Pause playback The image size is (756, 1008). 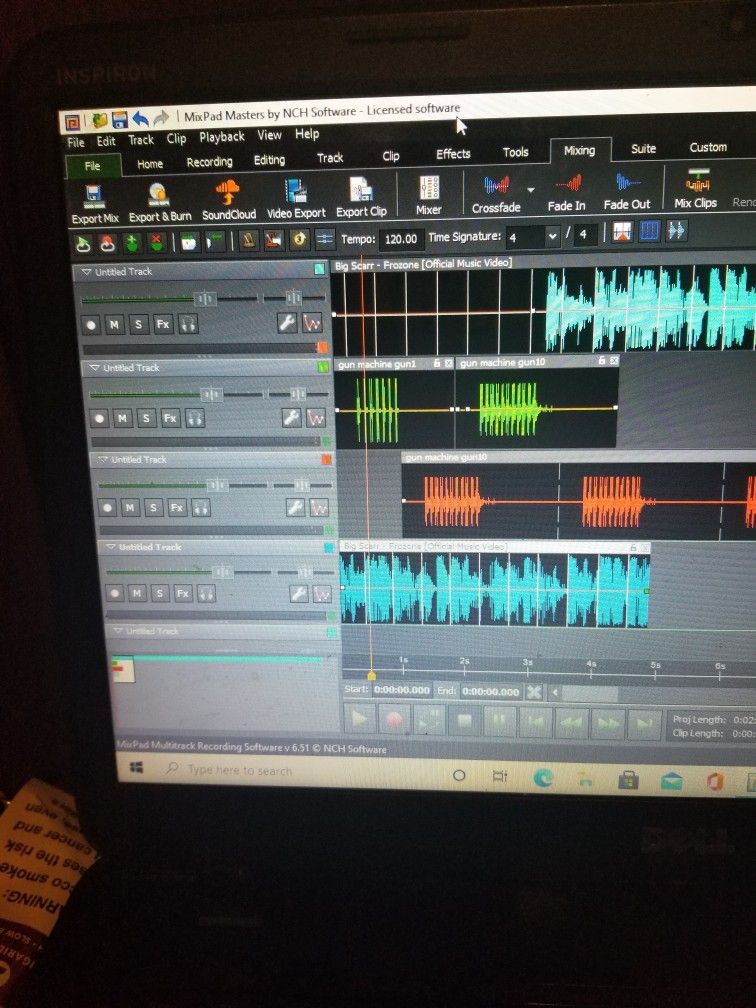pyautogui.click(x=500, y=721)
